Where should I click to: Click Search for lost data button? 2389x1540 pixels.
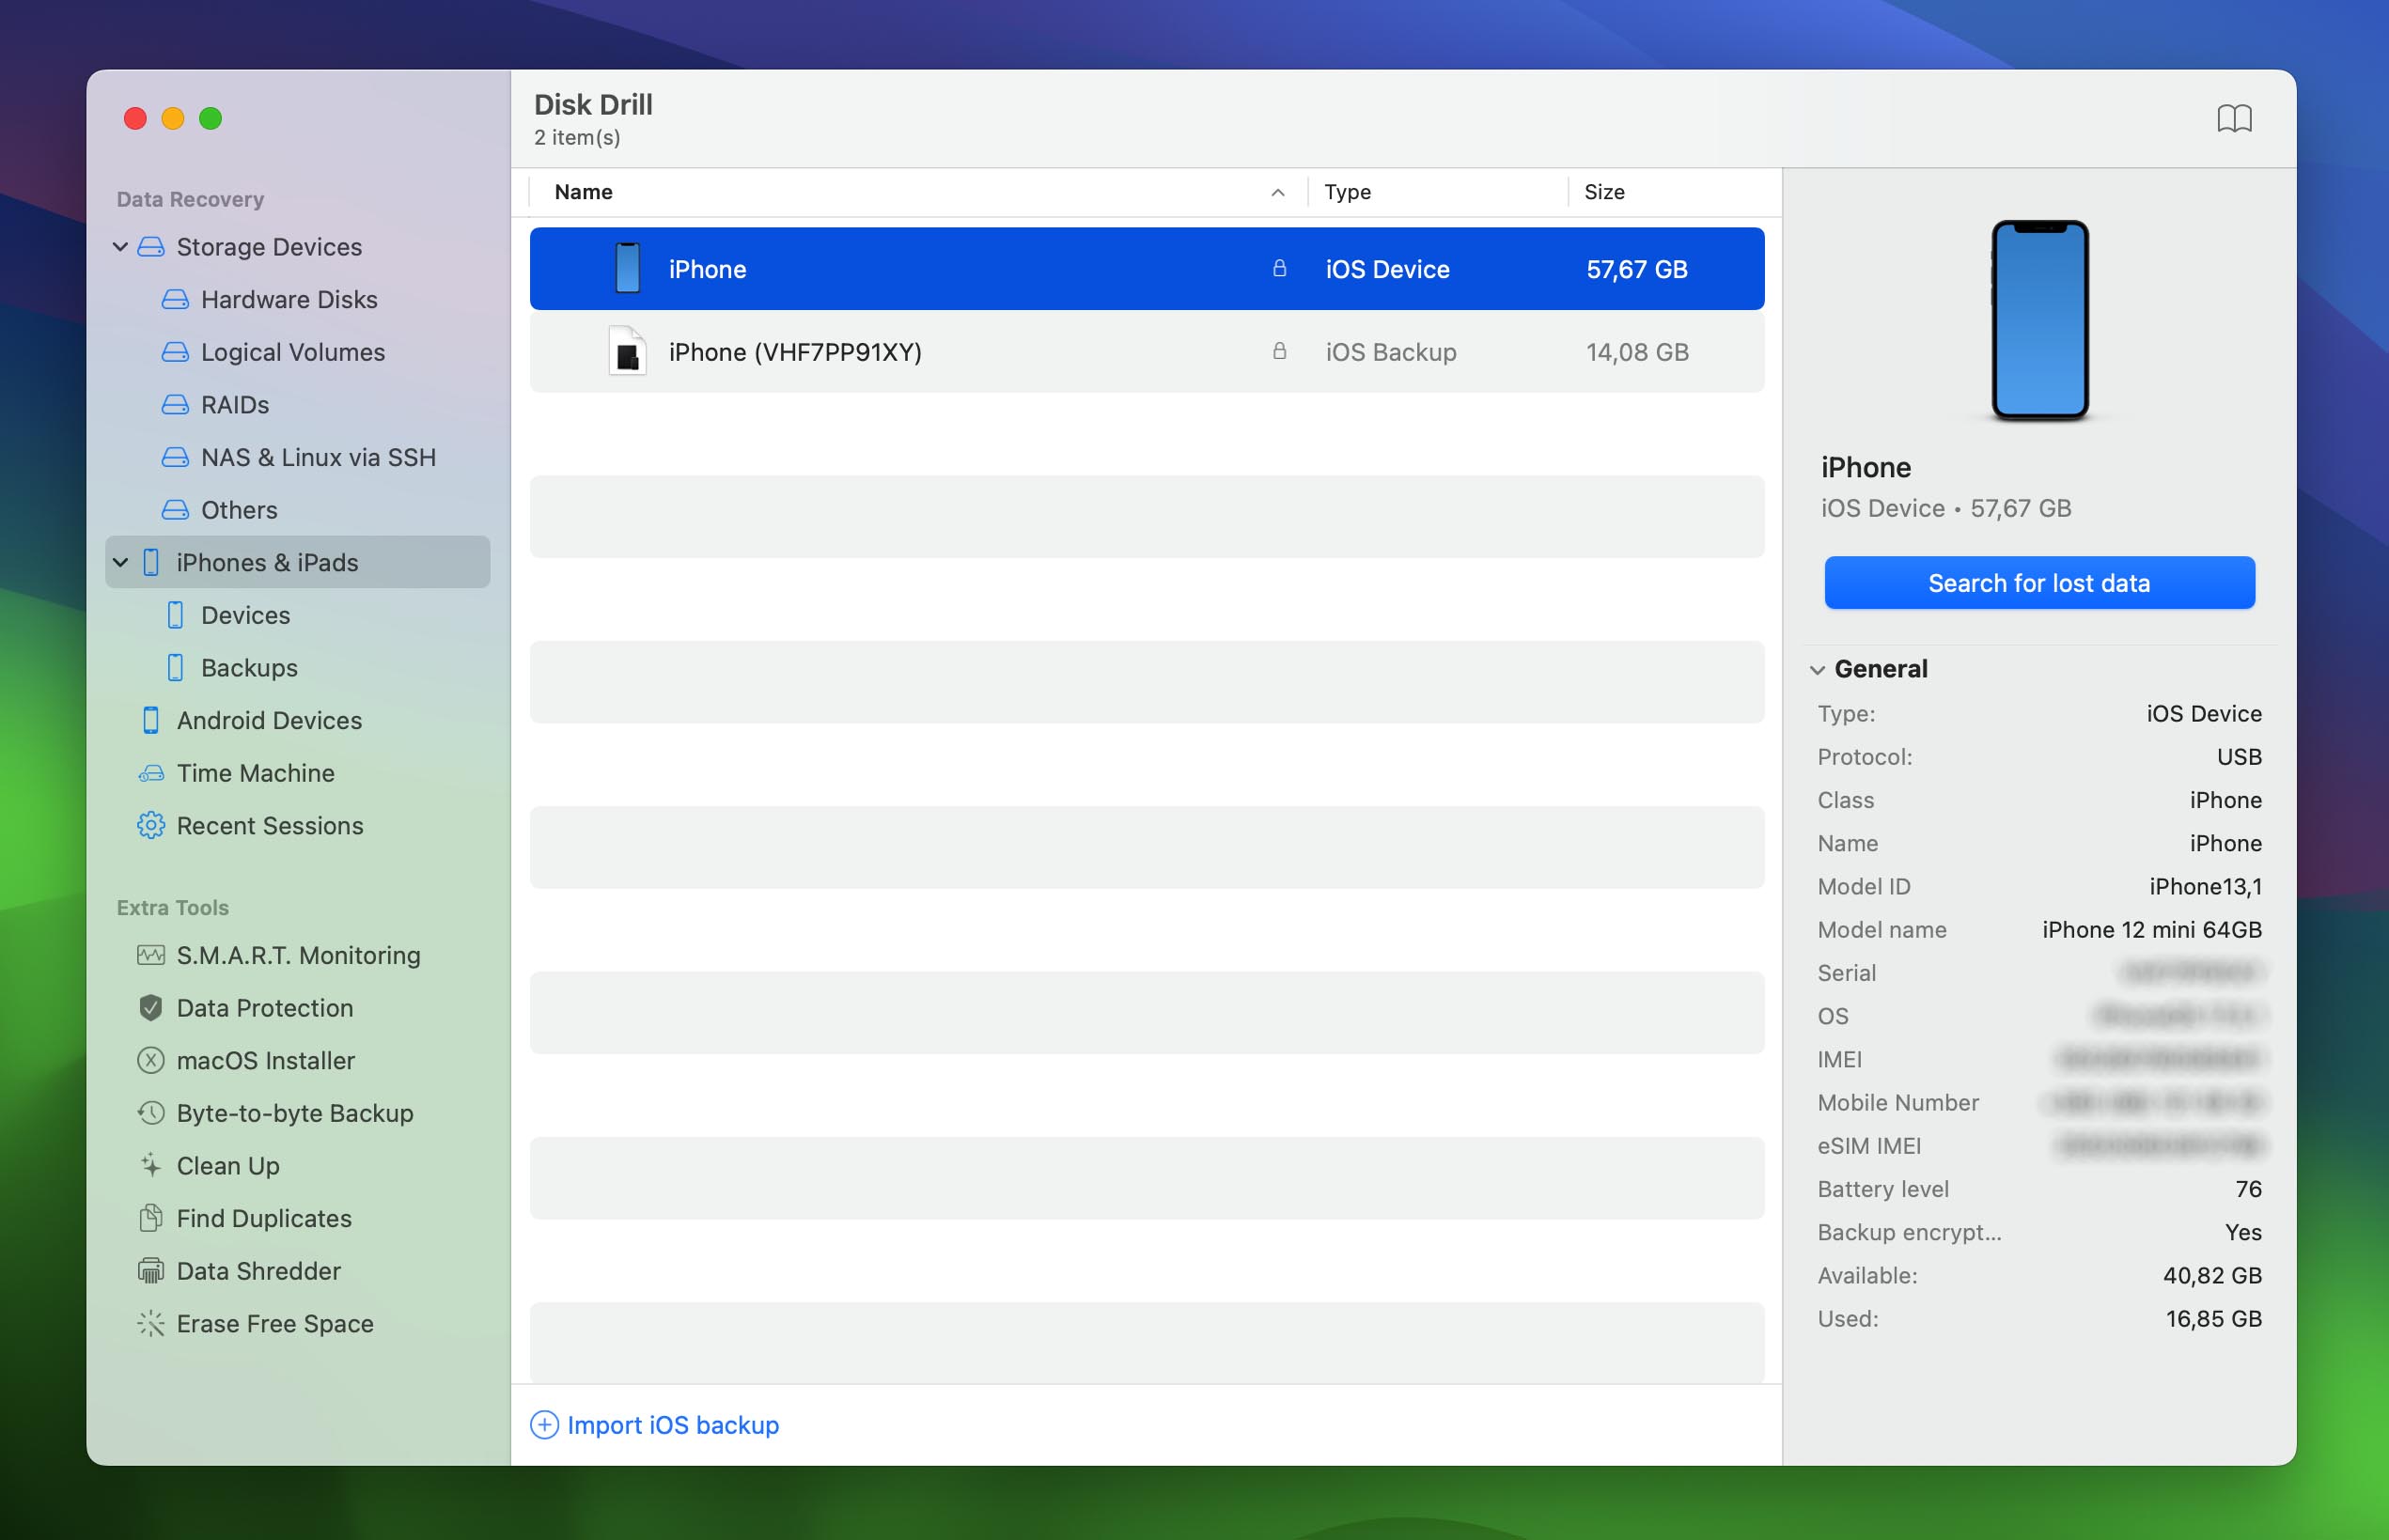pos(2039,582)
